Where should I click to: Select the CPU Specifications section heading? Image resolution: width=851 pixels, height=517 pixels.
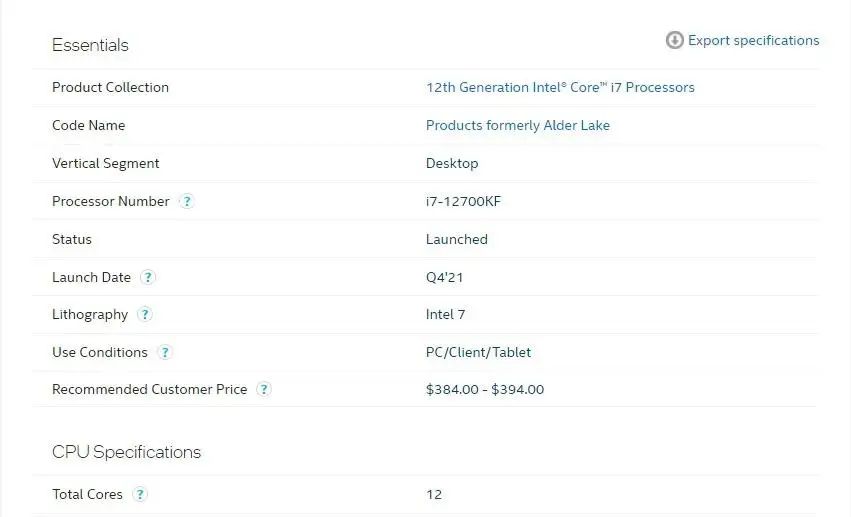coord(126,452)
